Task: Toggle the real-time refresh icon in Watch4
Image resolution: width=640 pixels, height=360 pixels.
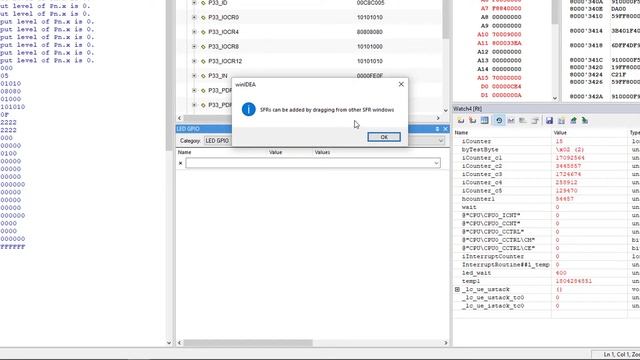Action: click(499, 120)
